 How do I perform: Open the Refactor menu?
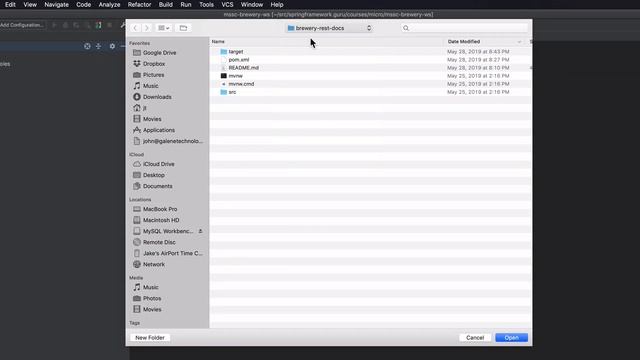139,4
